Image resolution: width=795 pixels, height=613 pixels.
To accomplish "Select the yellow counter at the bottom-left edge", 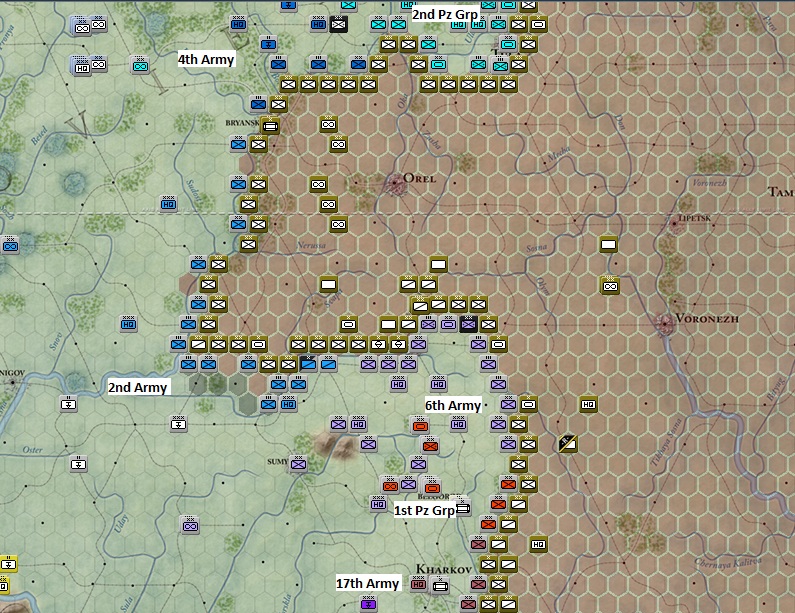I will 8,563.
